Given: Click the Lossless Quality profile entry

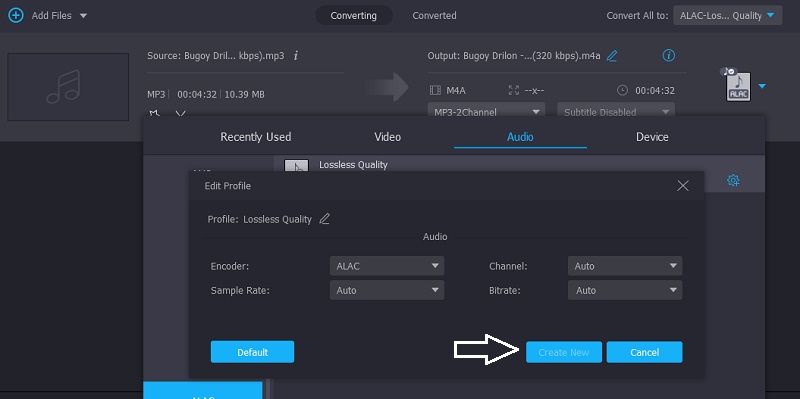Looking at the screenshot, I should pyautogui.click(x=353, y=164).
